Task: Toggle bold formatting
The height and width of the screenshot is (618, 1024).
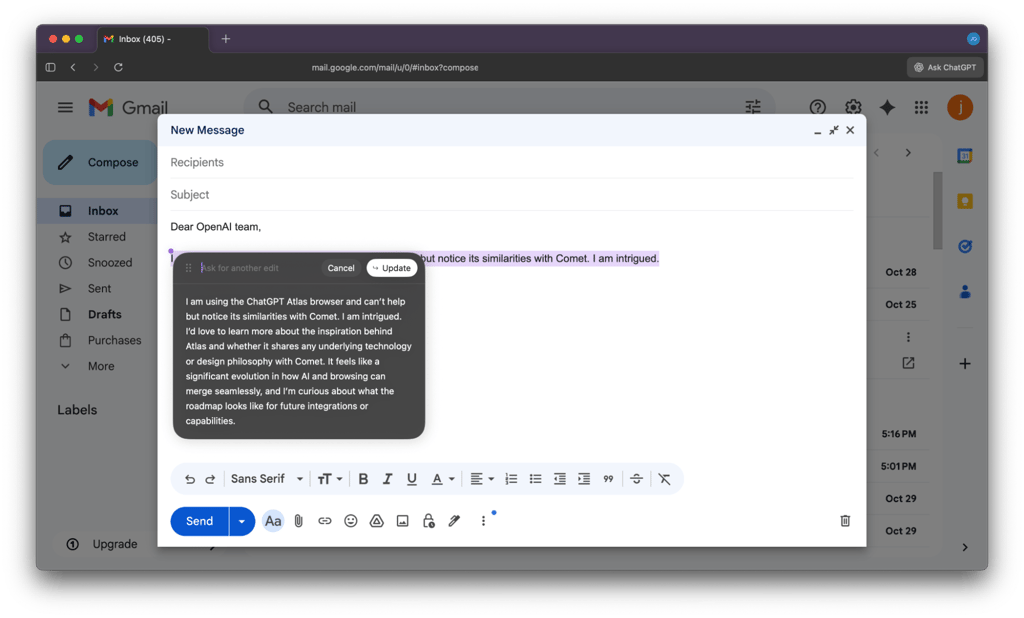Action: click(363, 479)
